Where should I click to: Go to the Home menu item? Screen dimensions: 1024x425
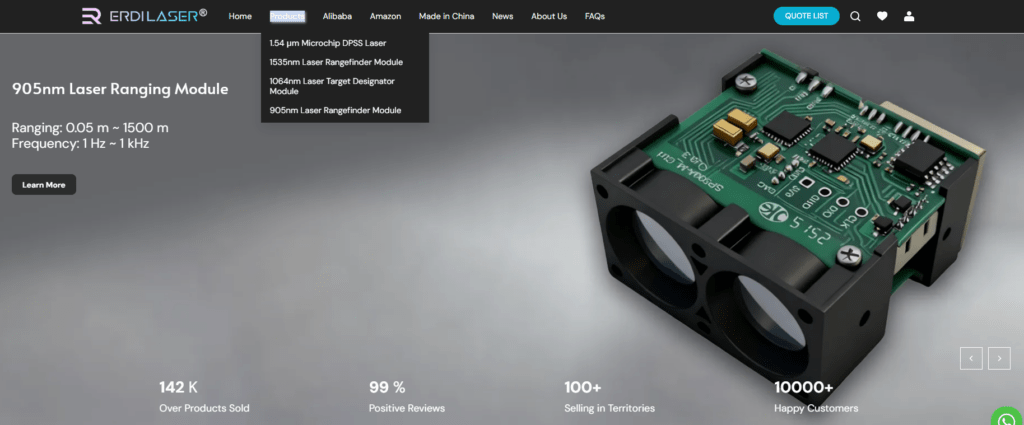[240, 16]
